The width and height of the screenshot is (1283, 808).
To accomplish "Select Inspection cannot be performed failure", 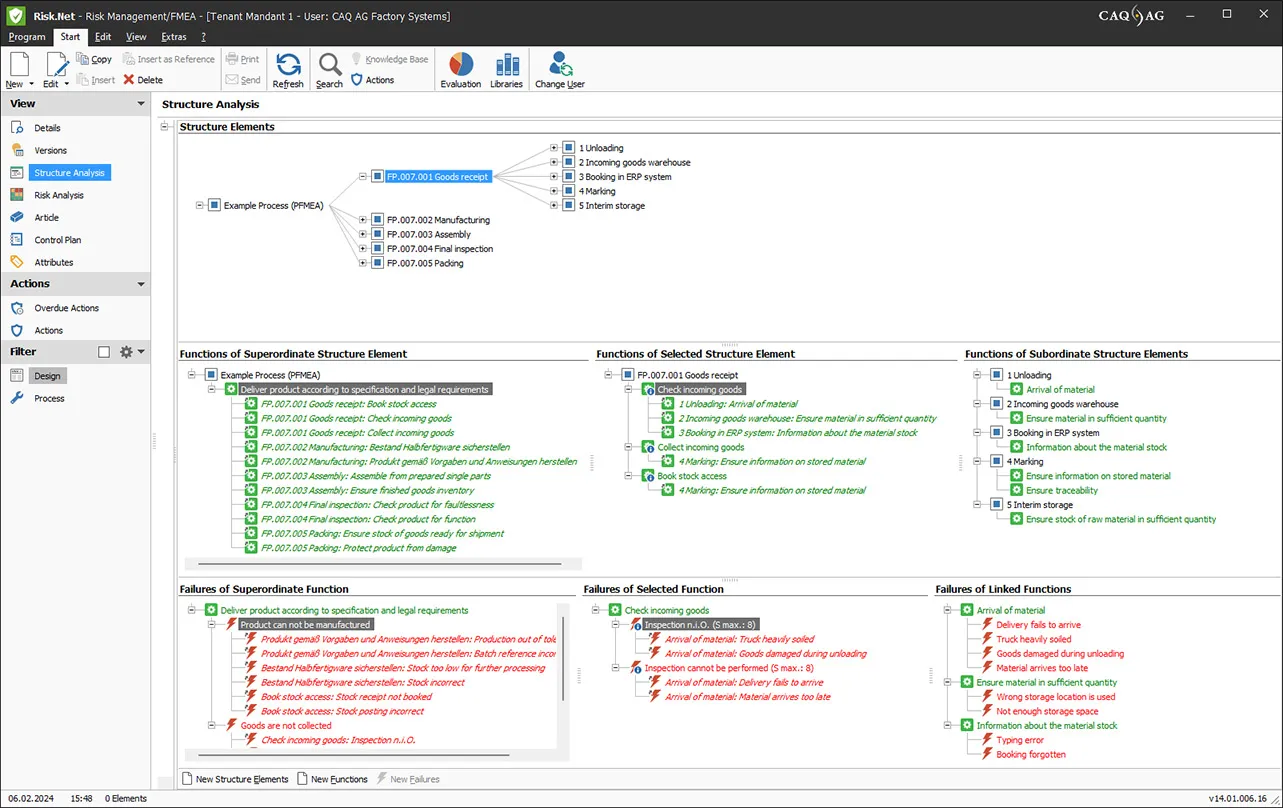I will pos(729,668).
